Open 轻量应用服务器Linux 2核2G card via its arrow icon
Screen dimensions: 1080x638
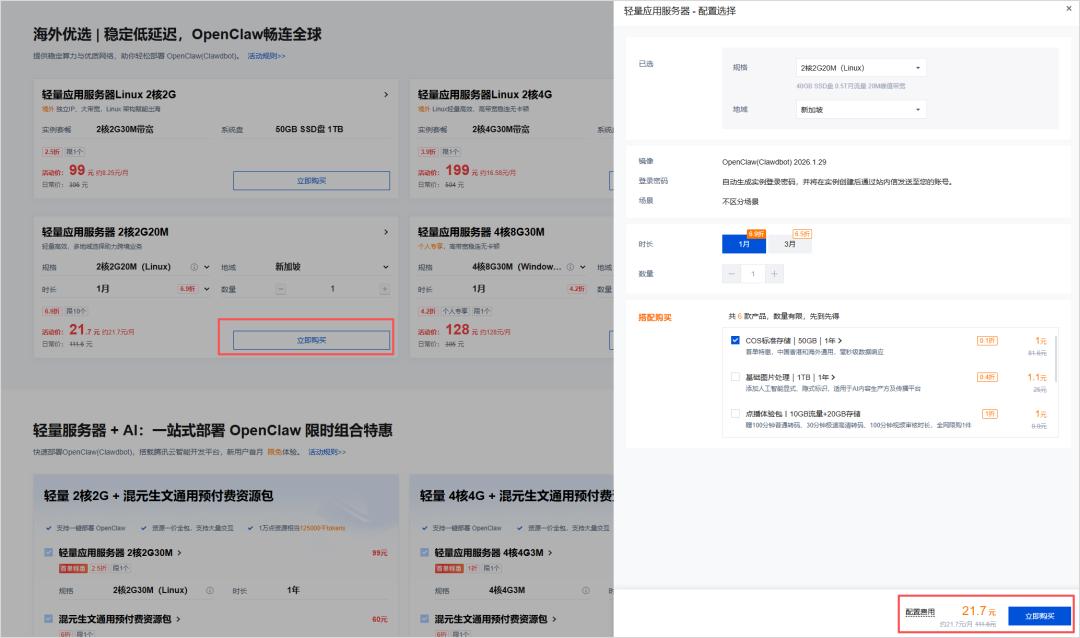(386, 93)
